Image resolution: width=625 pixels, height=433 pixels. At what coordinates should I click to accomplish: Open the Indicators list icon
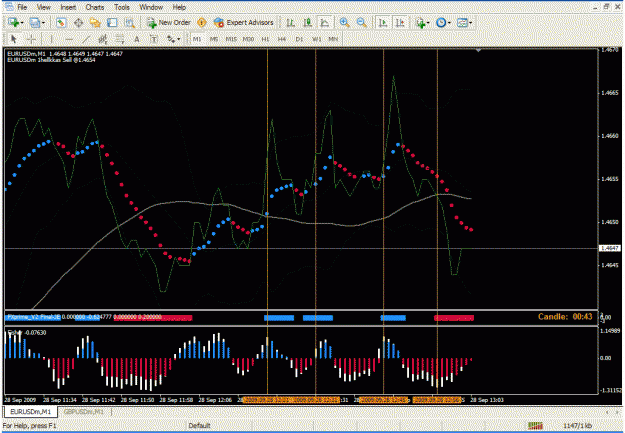(x=421, y=23)
